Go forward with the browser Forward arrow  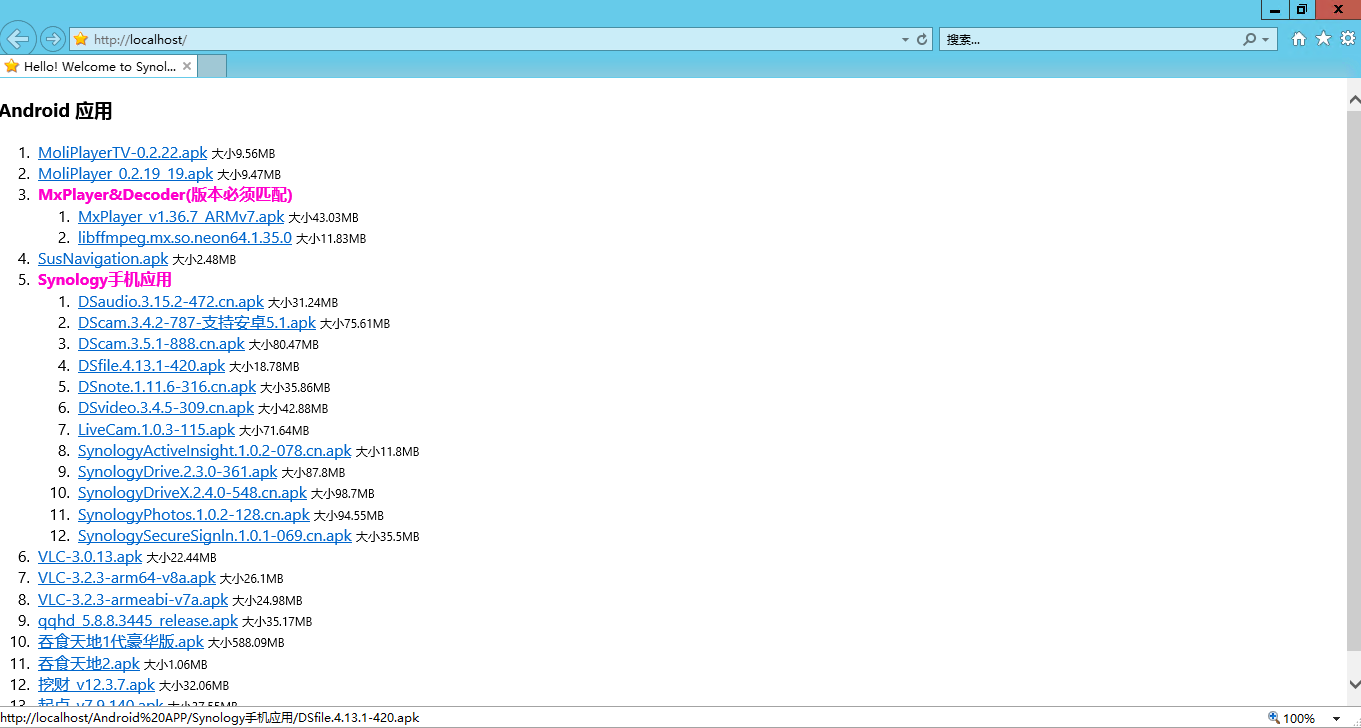pyautogui.click(x=53, y=39)
